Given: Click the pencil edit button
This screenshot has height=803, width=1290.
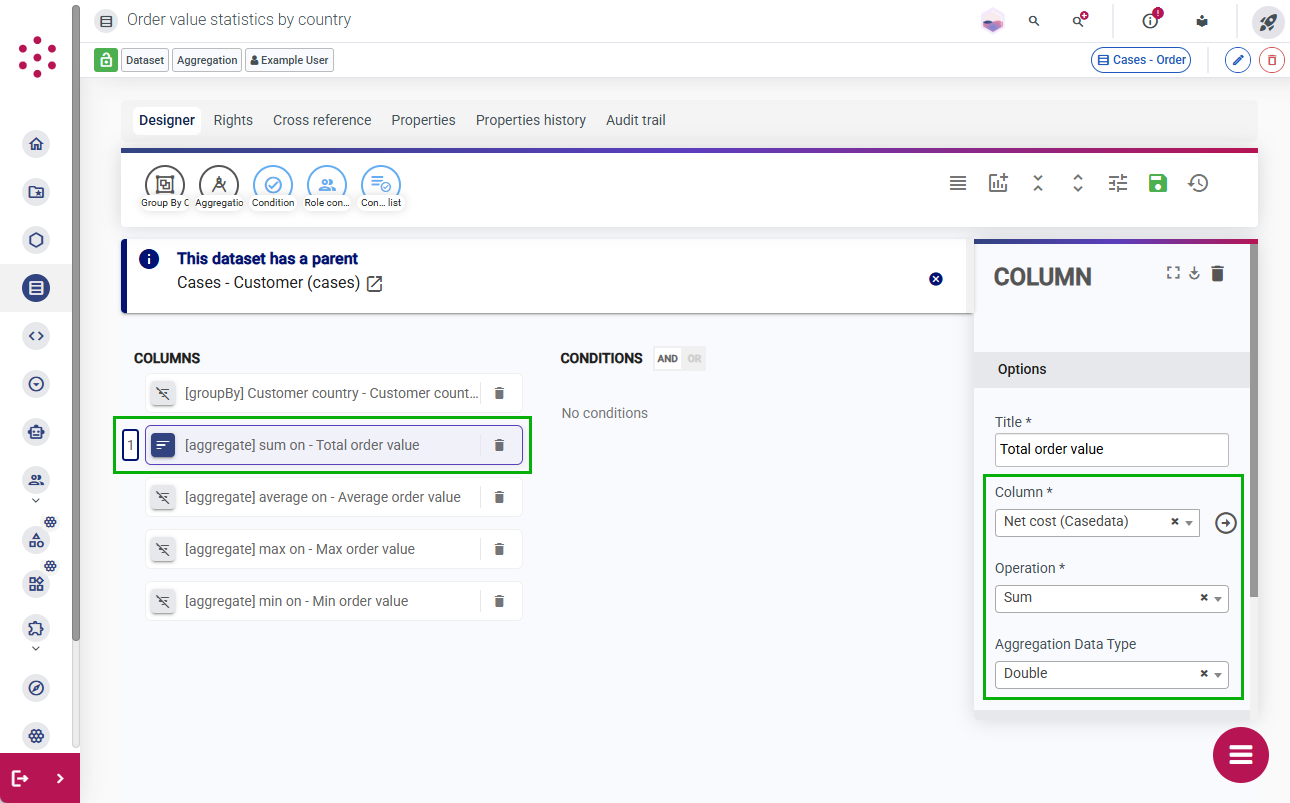Looking at the screenshot, I should pyautogui.click(x=1238, y=60).
